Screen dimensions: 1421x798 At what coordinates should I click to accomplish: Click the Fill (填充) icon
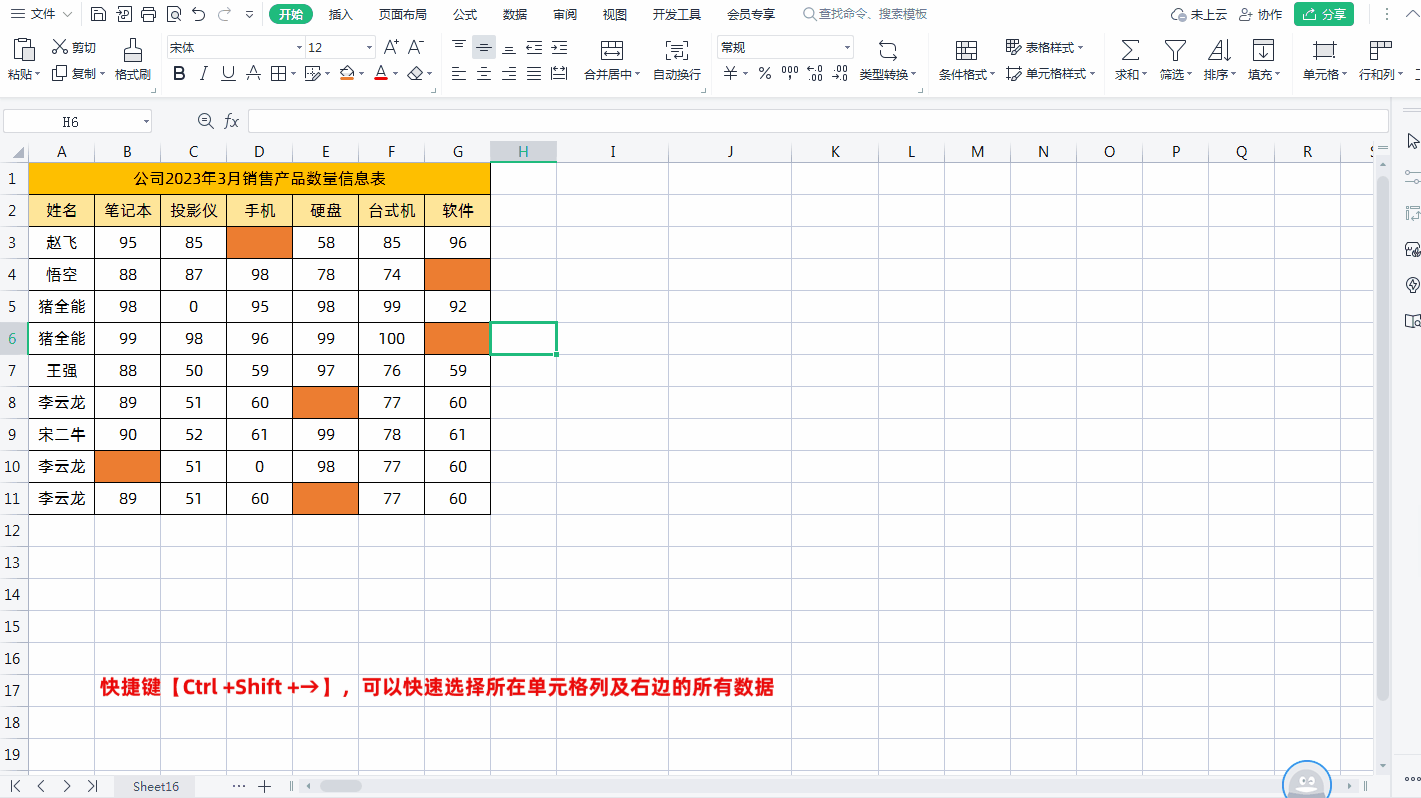pos(1264,51)
